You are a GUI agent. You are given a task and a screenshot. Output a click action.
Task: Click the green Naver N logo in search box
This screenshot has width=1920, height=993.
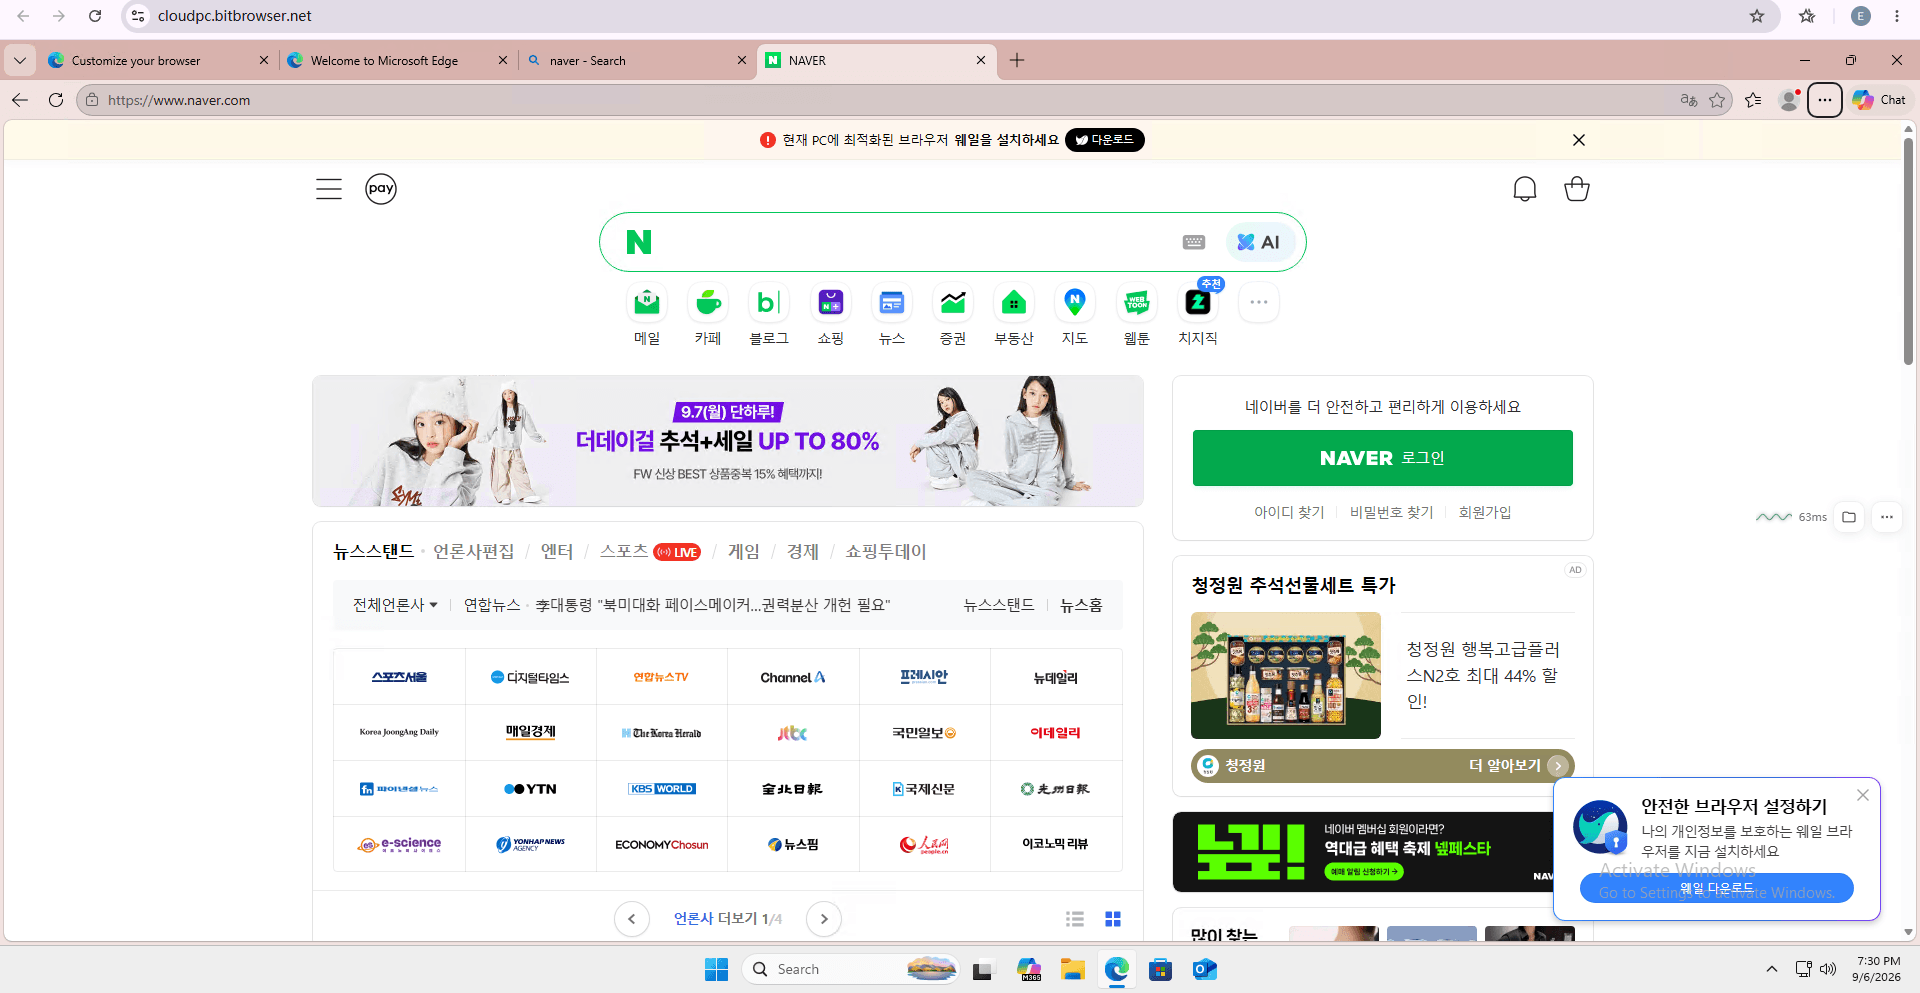(639, 242)
